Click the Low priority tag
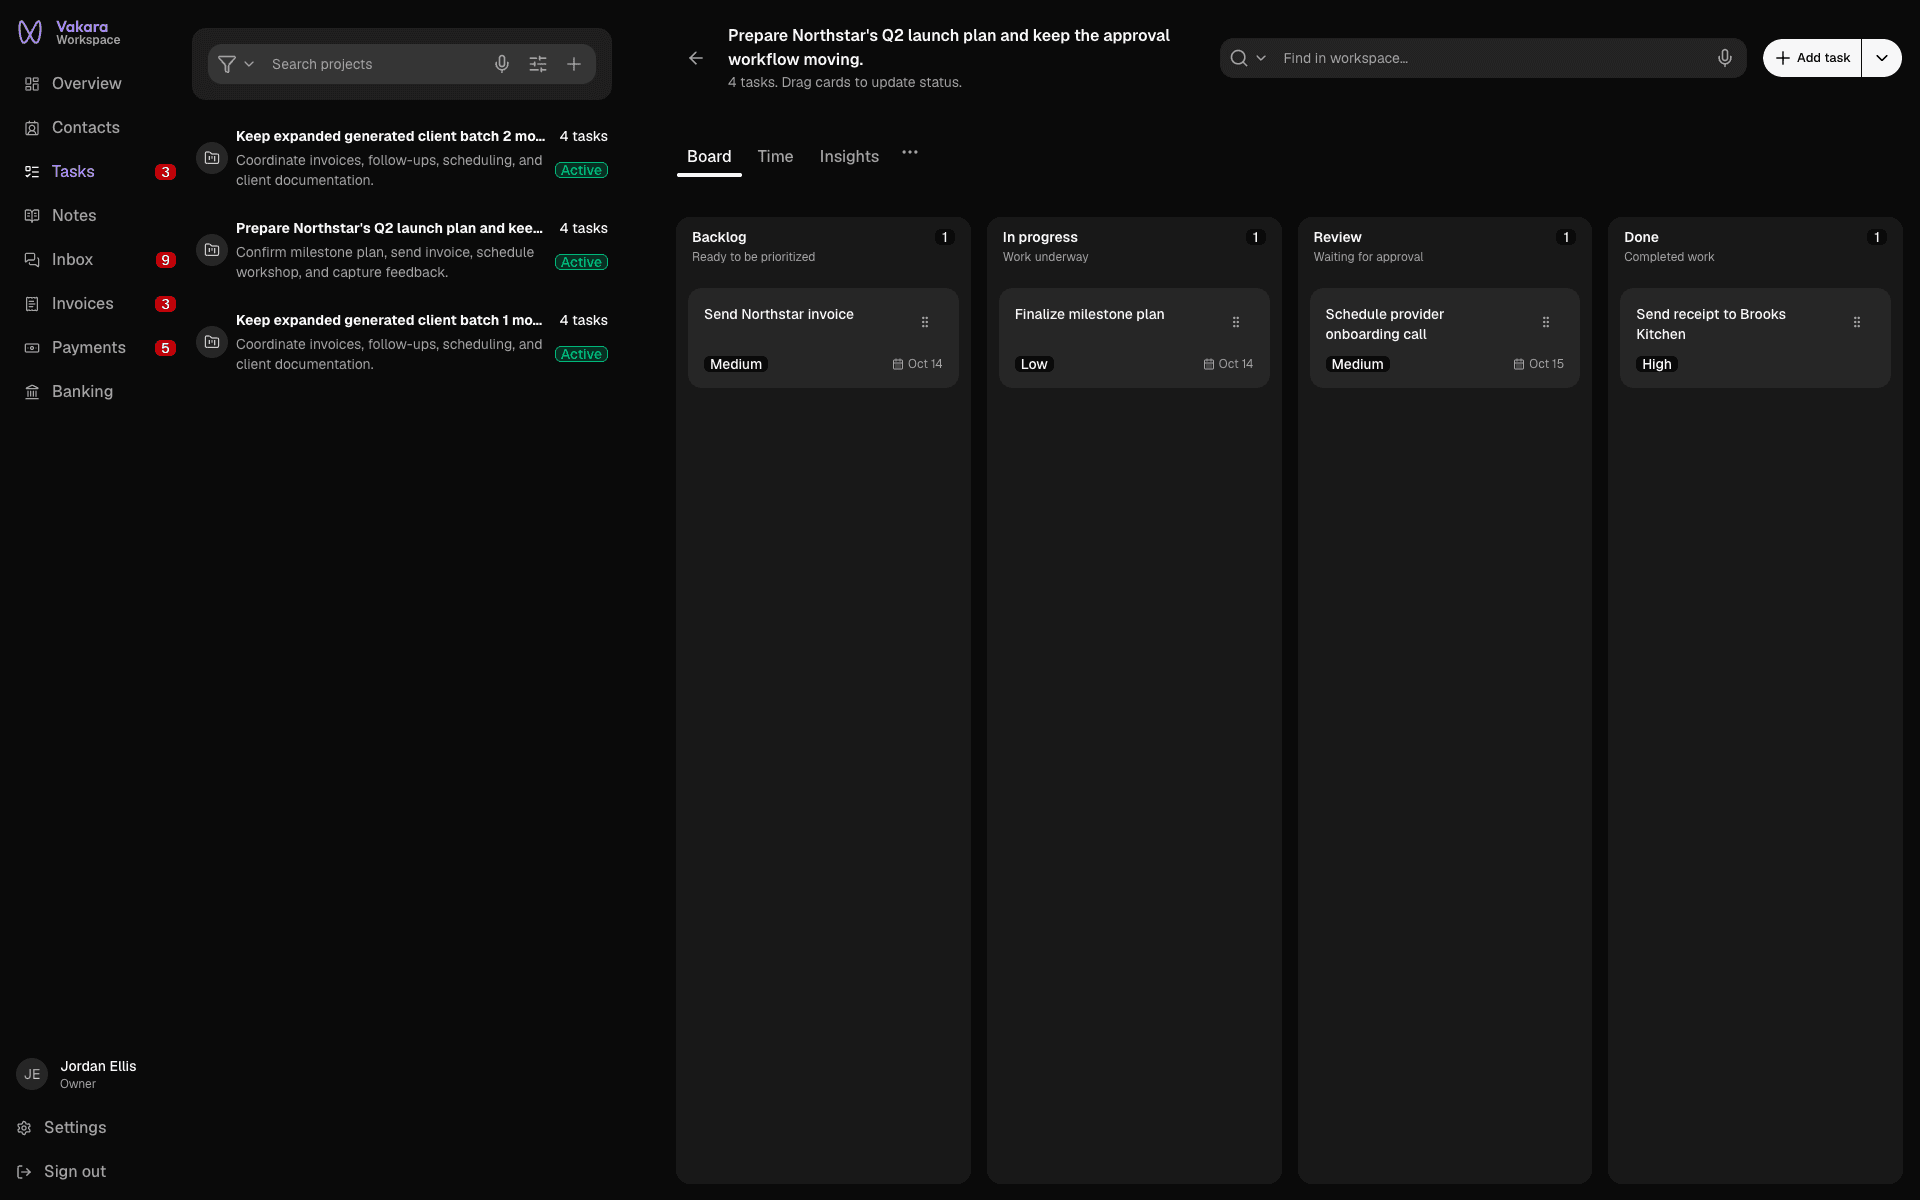 click(1034, 364)
